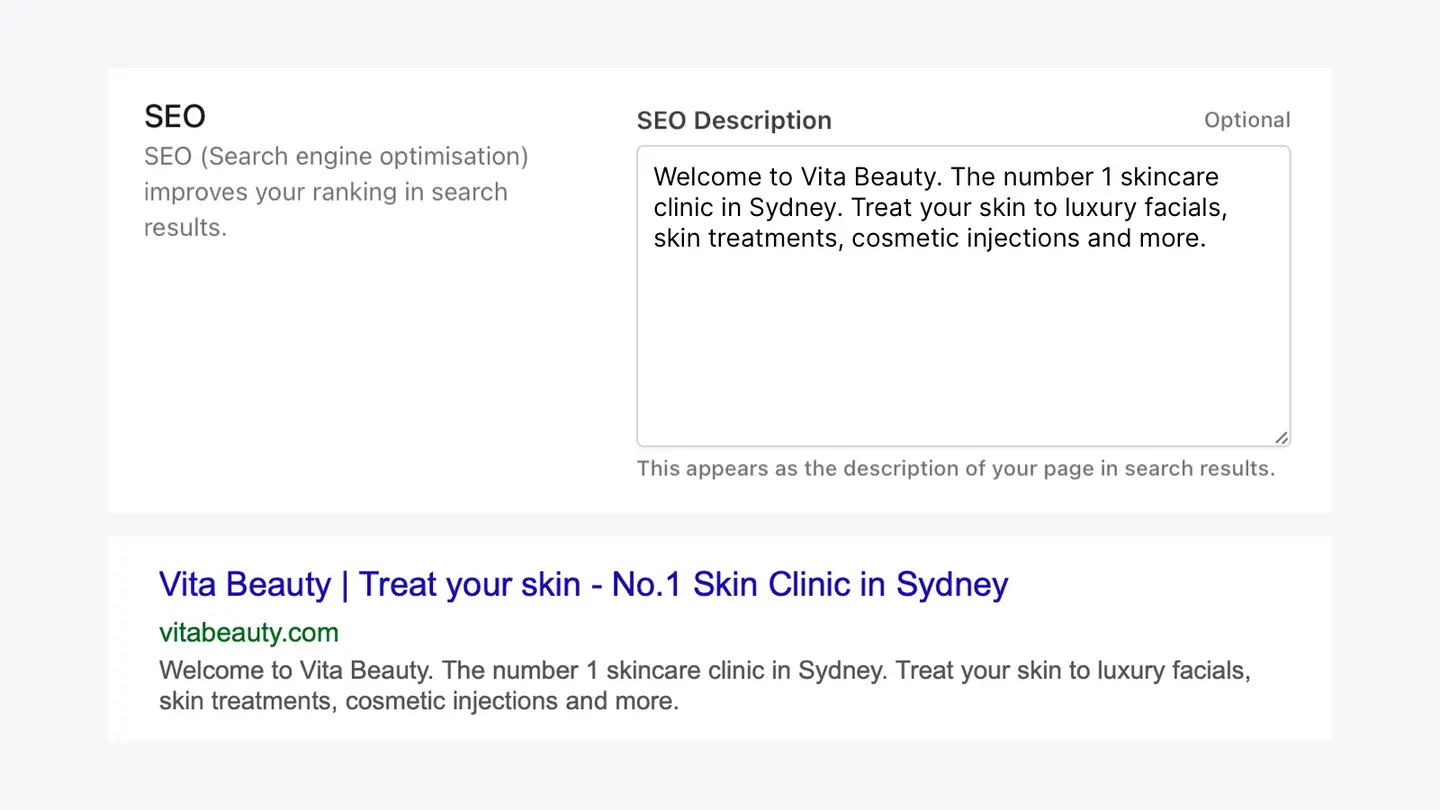Open the Vita Beauty search result title
Image resolution: width=1440 pixels, height=810 pixels.
[583, 584]
